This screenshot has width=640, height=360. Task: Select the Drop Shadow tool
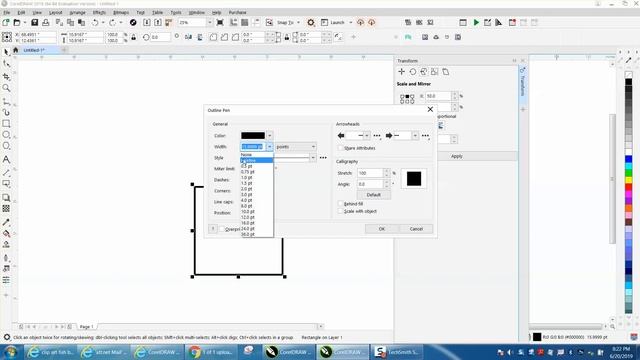pyautogui.click(x=6, y=198)
